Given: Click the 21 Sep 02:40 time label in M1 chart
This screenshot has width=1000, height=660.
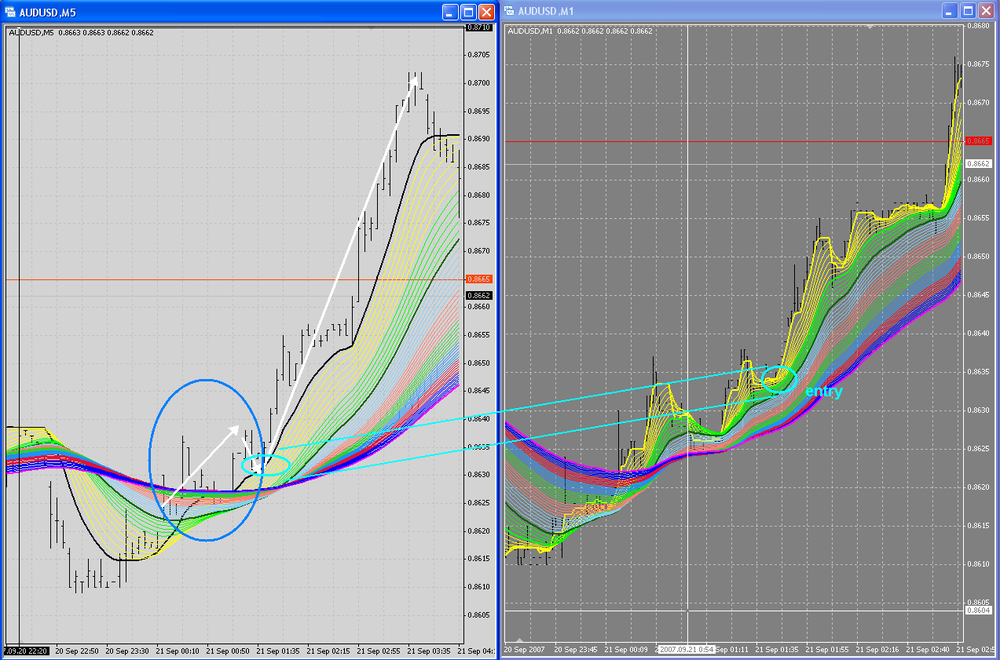Looking at the screenshot, I should [x=929, y=650].
